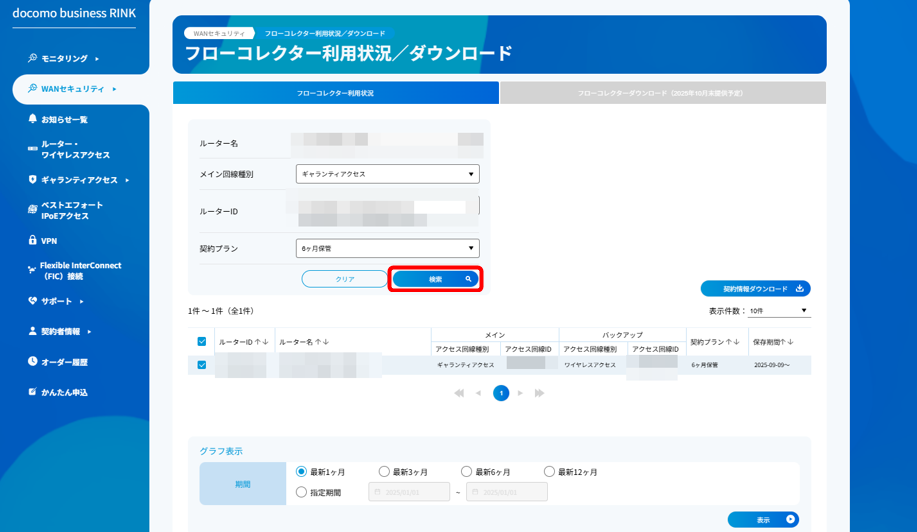Sort by ルーター名 column arrows
This screenshot has height=532, width=917.
point(322,342)
